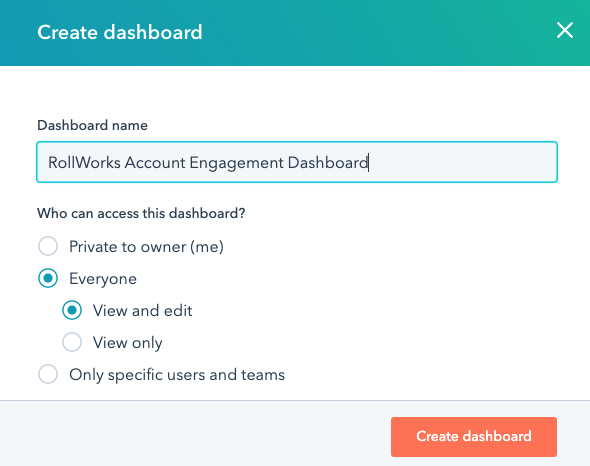Click 'Only specific users and teams' label text
590x466 pixels.
click(177, 375)
